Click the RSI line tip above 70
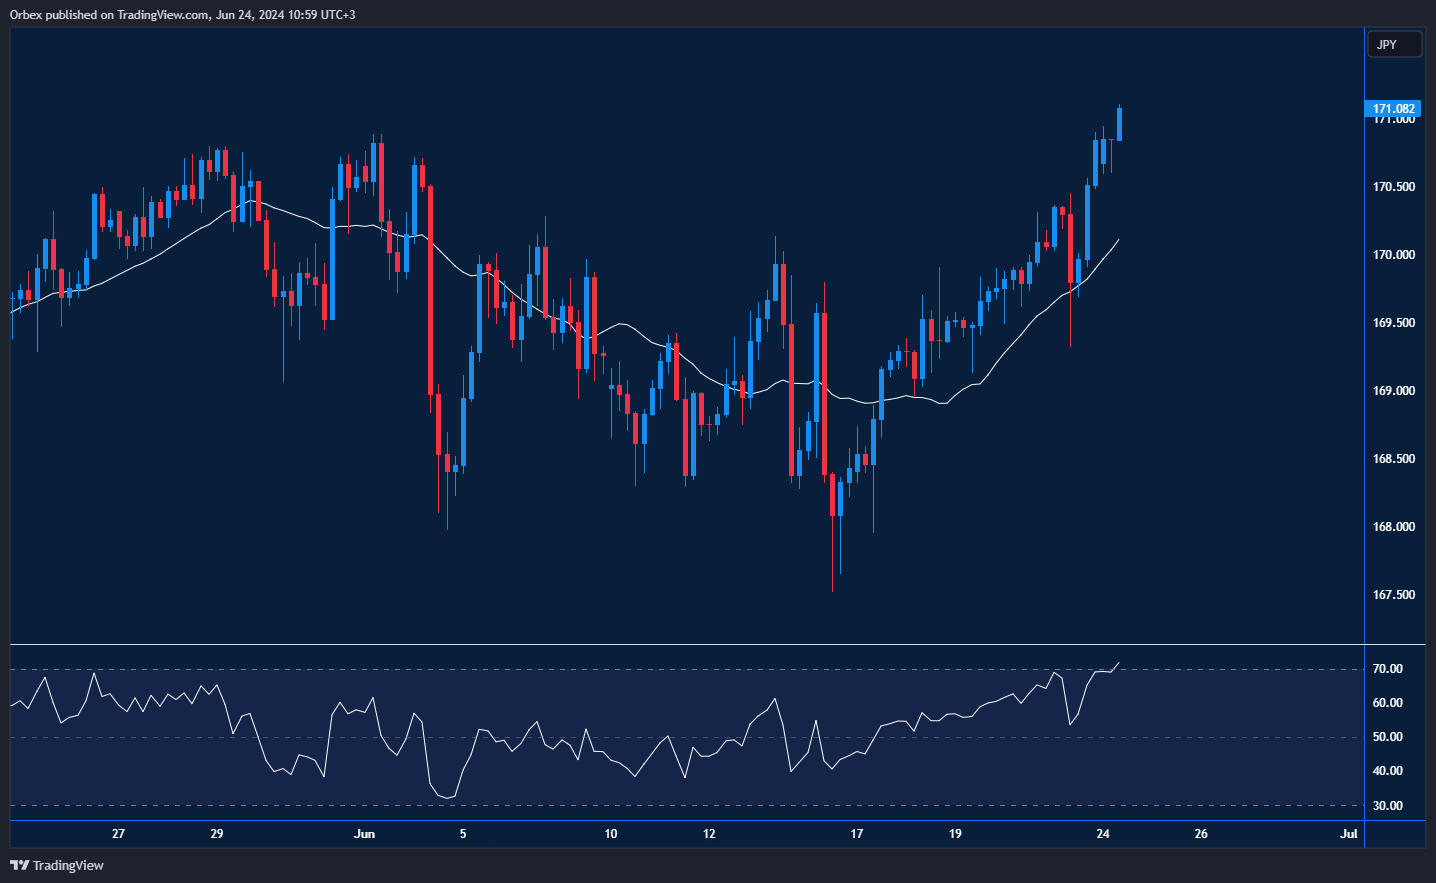The image size is (1436, 883). click(1118, 663)
